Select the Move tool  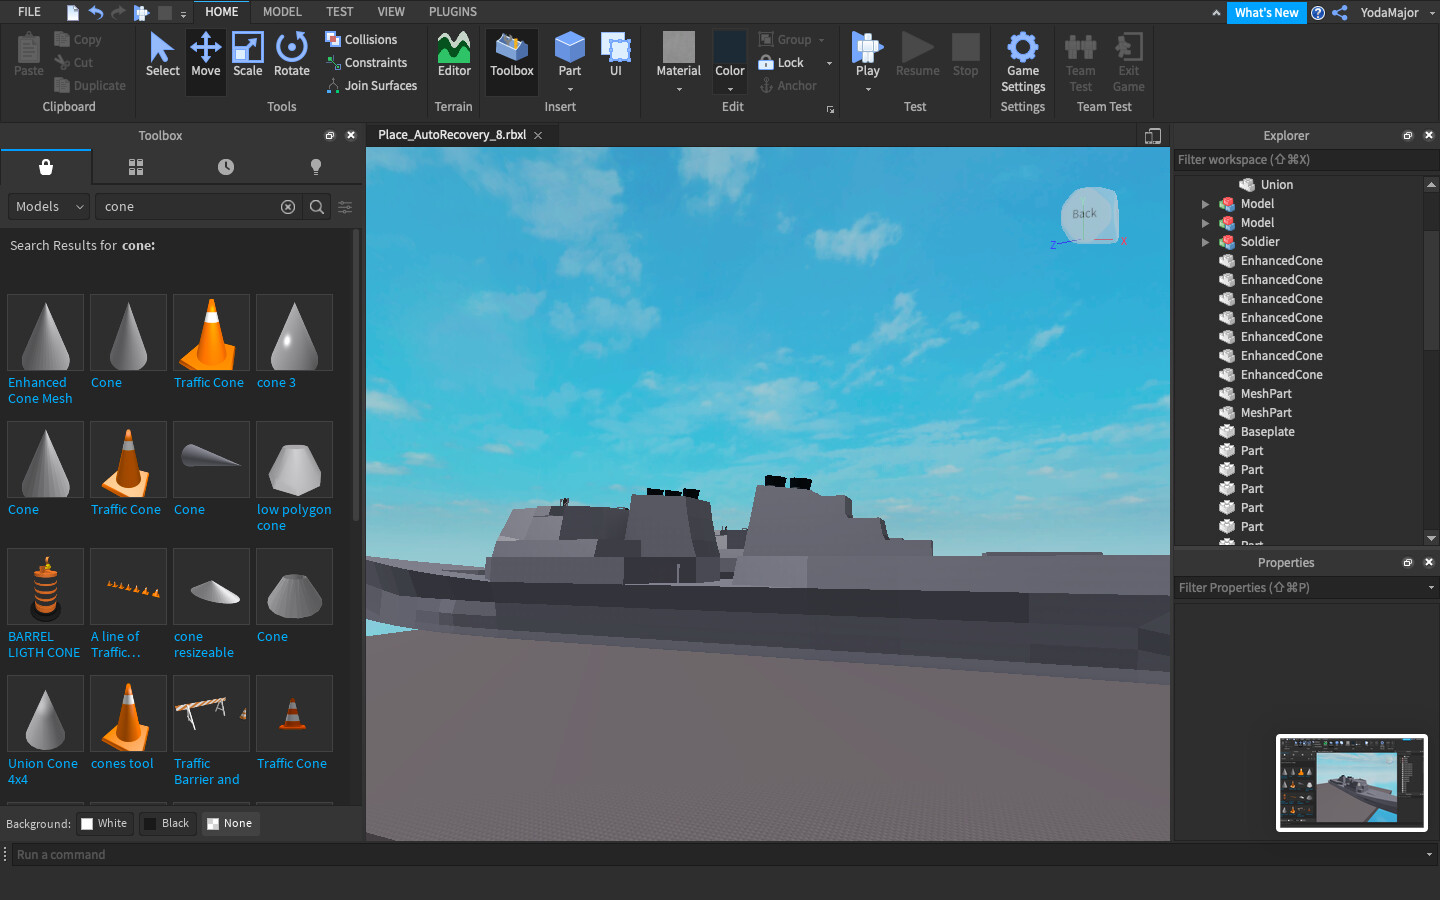point(206,55)
